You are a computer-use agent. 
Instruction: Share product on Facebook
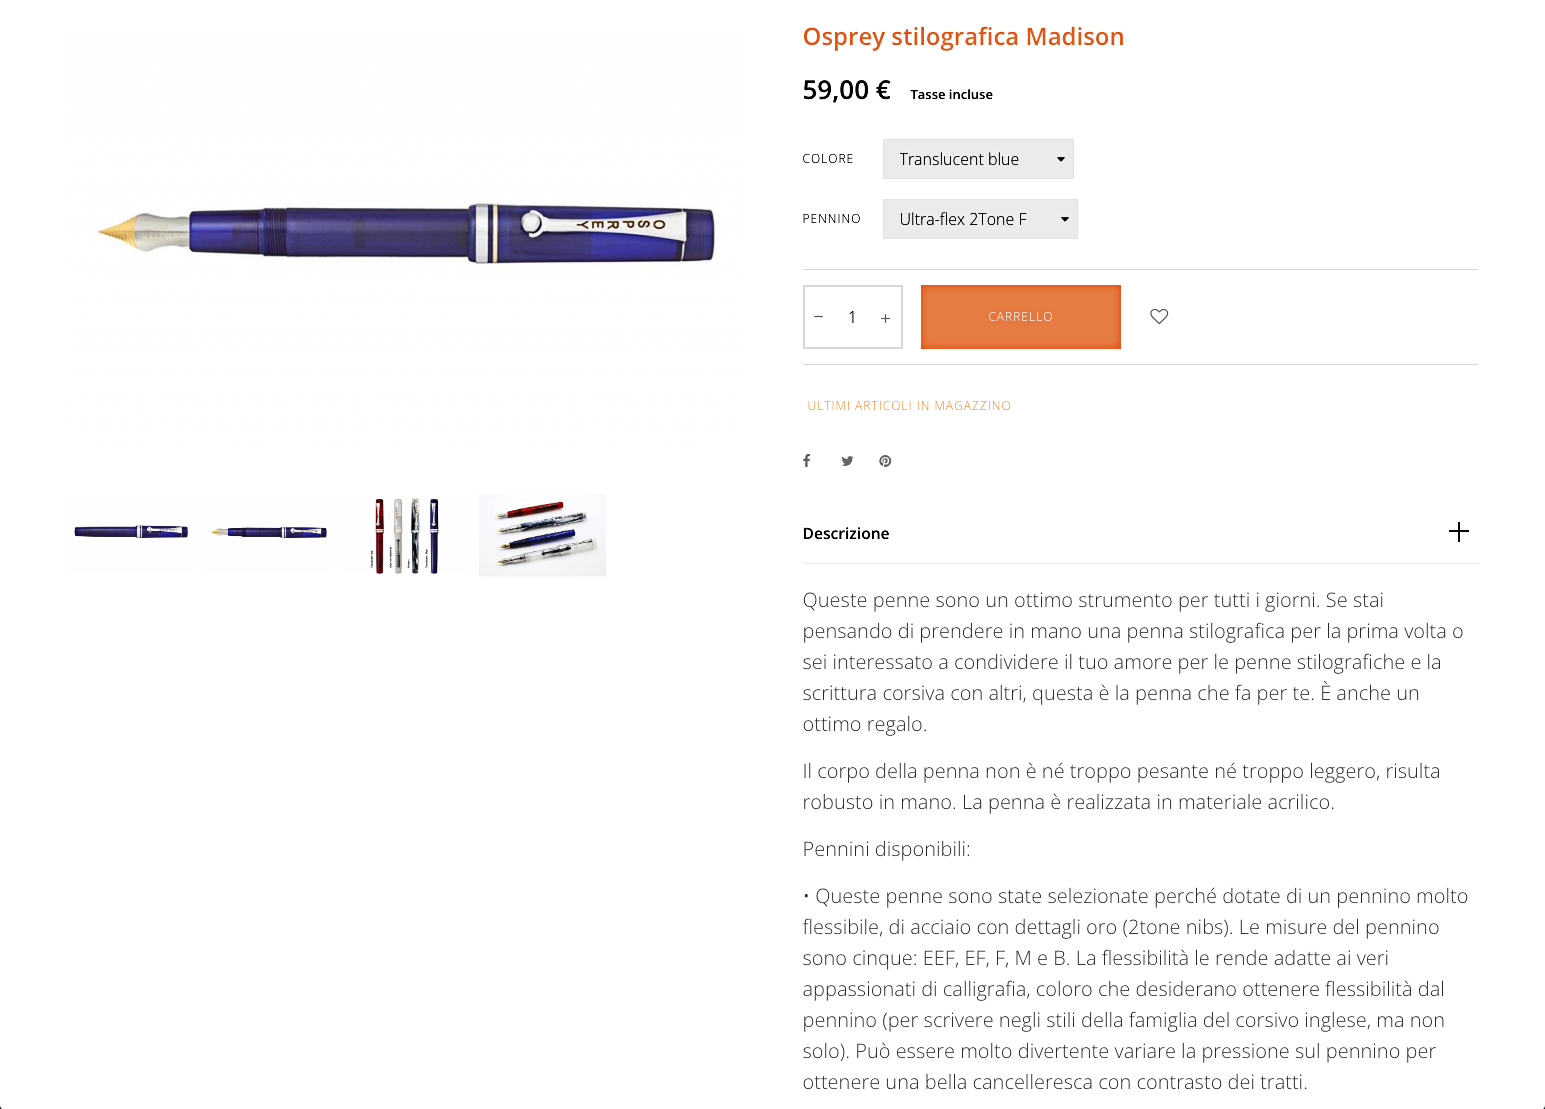tap(807, 461)
